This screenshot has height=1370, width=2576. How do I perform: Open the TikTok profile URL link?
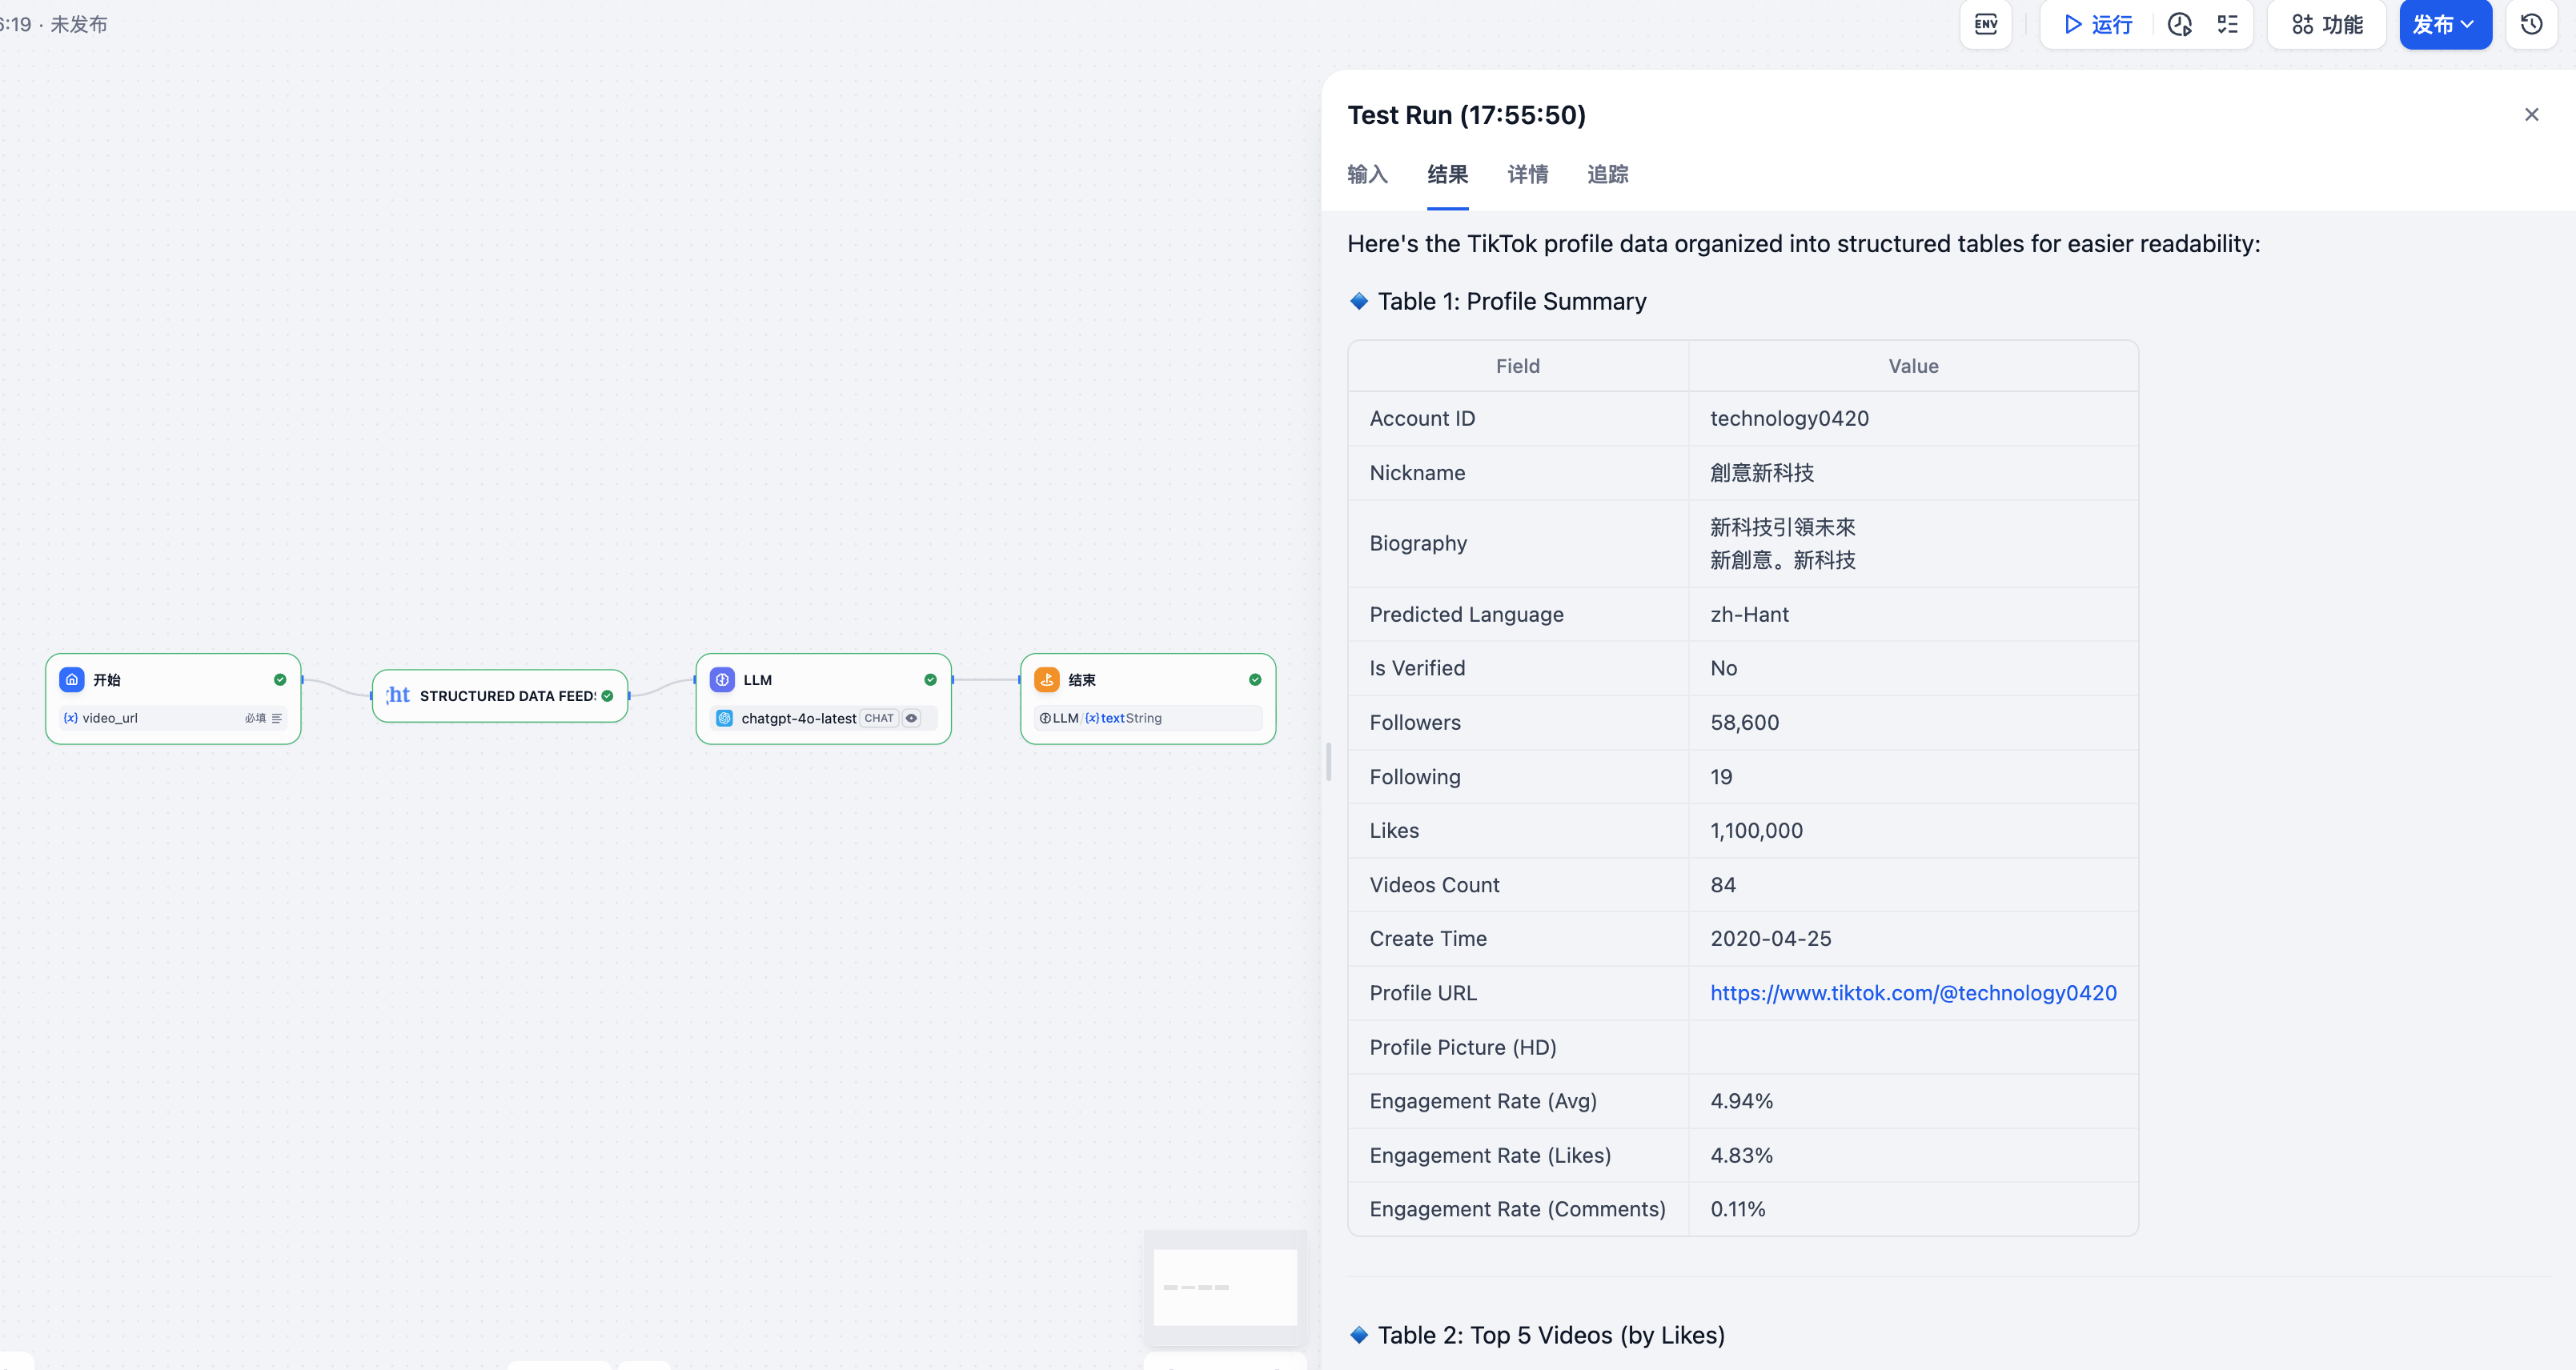1913,993
